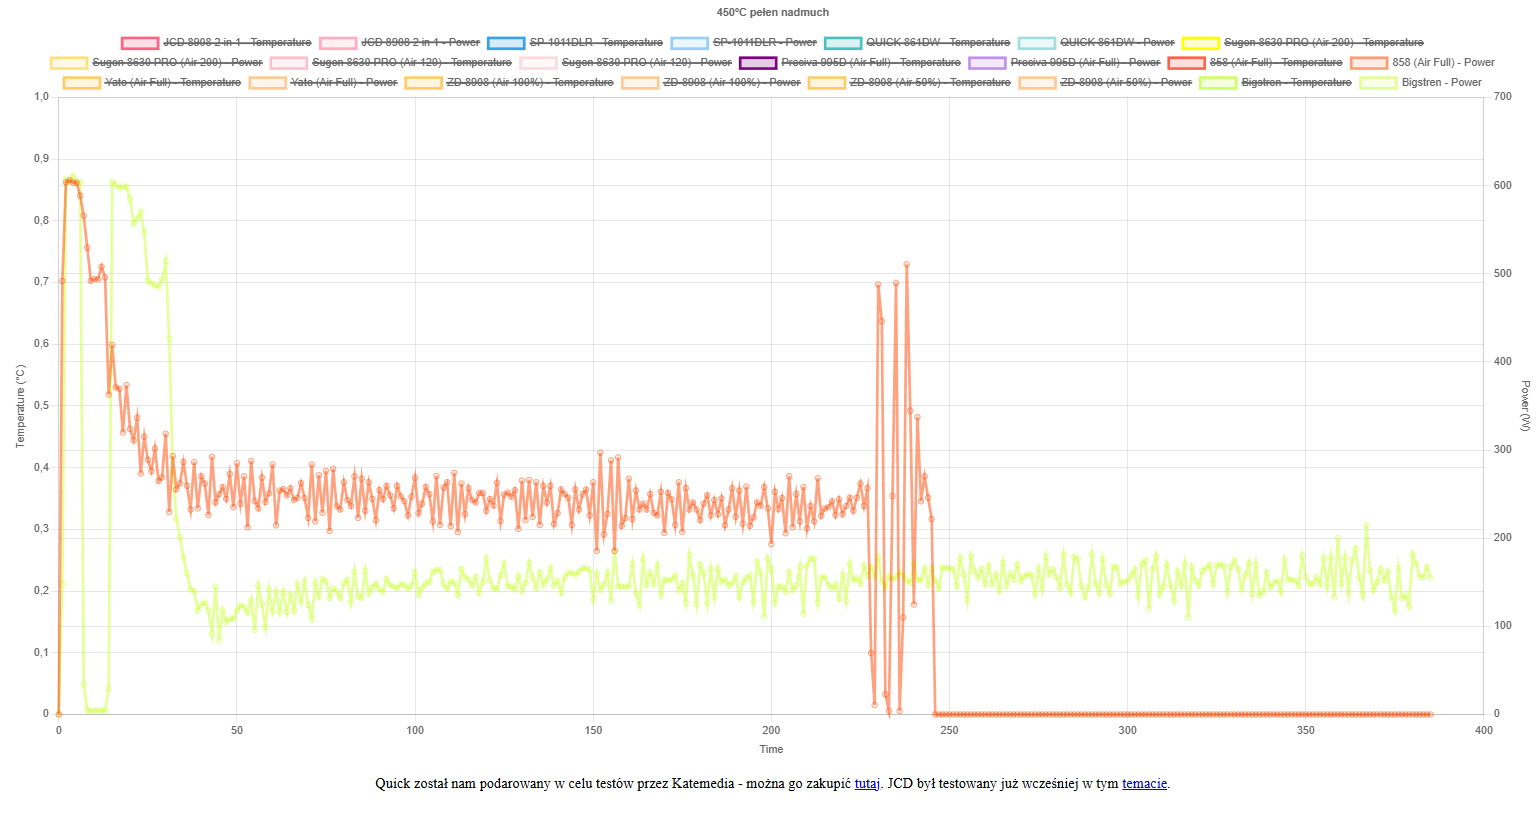Click the teal QUICK 861DW Temperature legend box
Image resolution: width=1538 pixels, height=828 pixels.
tap(843, 43)
